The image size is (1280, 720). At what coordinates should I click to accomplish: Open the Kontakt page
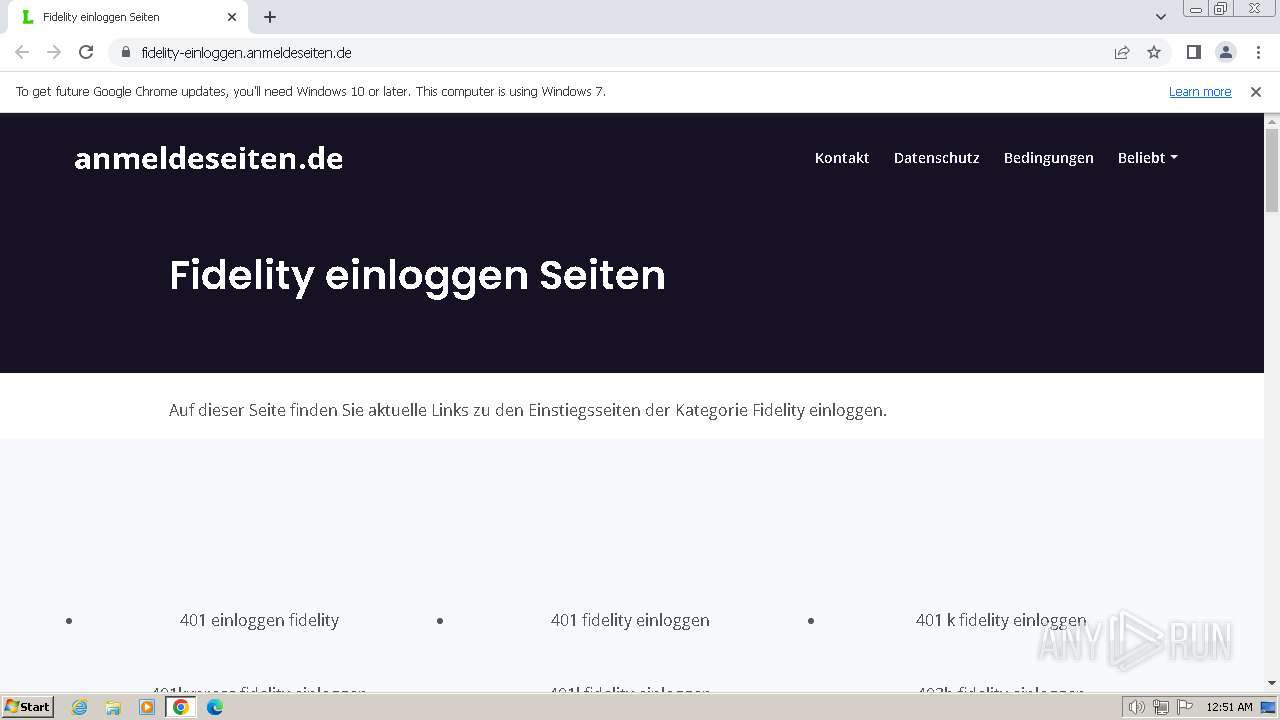pos(842,158)
